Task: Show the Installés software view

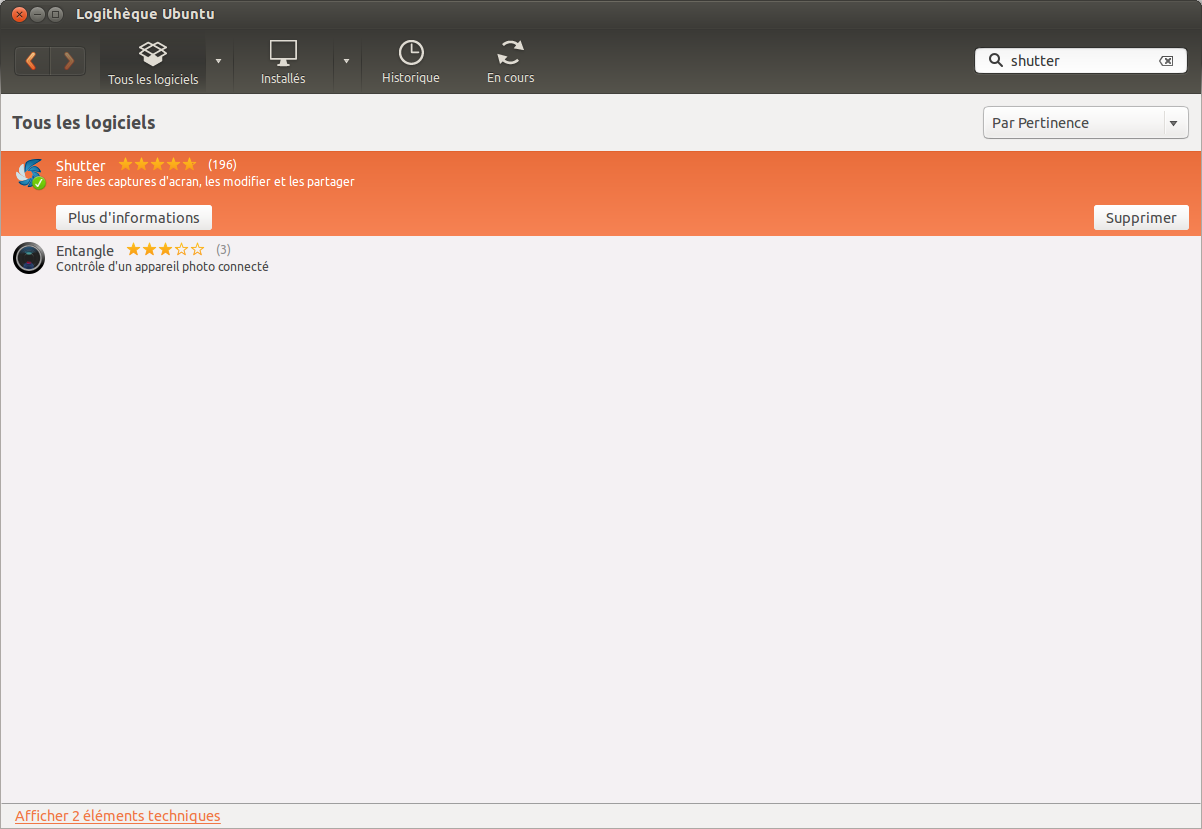Action: tap(283, 62)
